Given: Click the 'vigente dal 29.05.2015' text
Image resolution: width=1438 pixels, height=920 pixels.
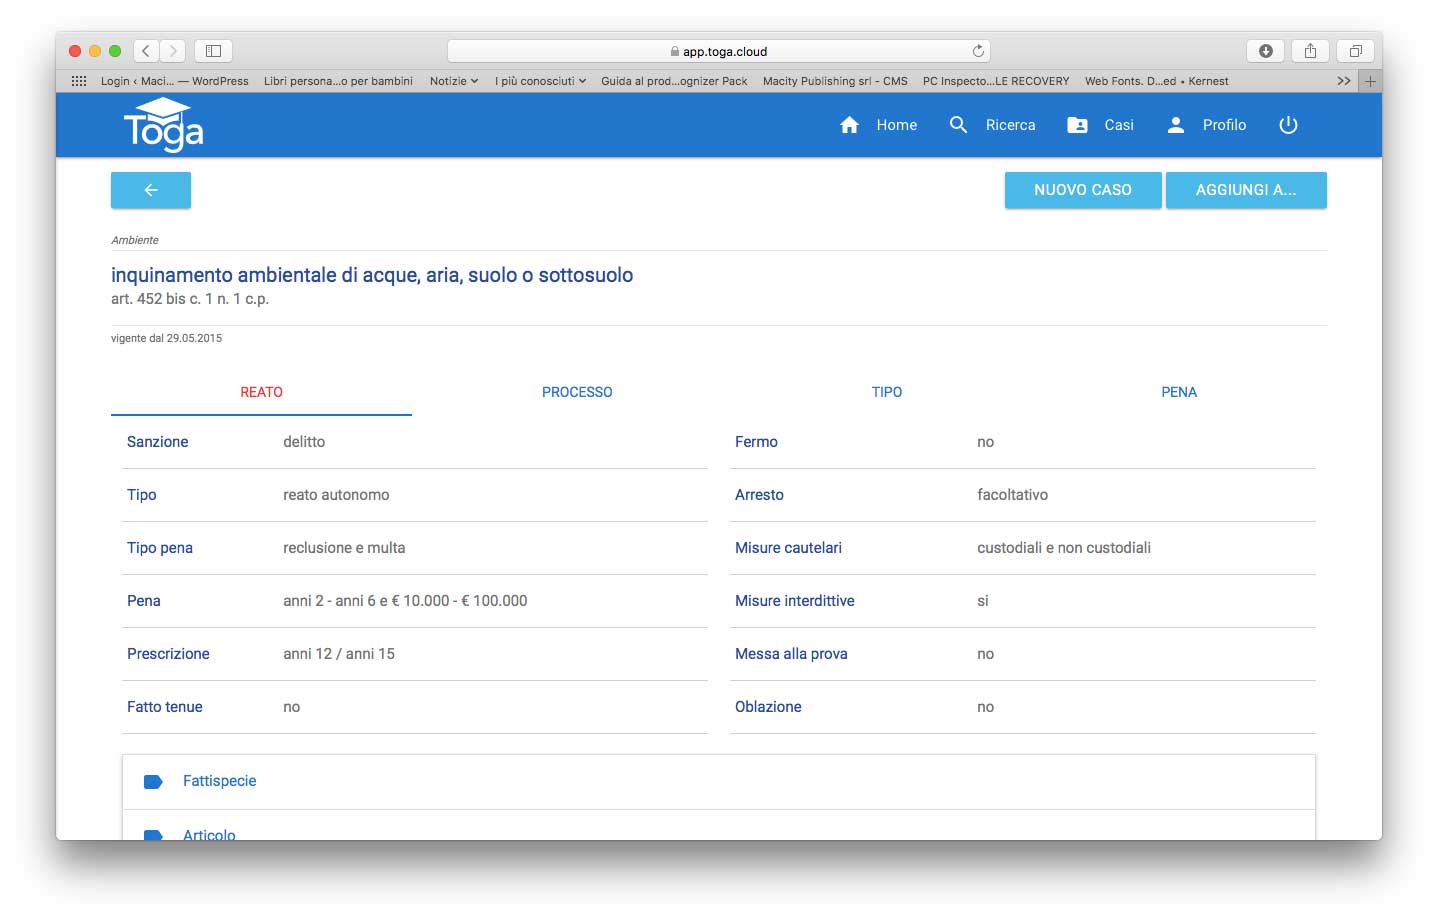Looking at the screenshot, I should pos(167,338).
